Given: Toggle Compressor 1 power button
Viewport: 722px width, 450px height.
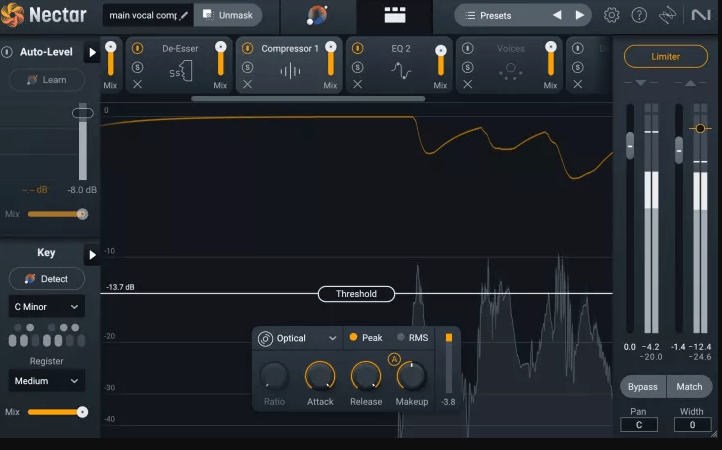Looking at the screenshot, I should point(247,48).
